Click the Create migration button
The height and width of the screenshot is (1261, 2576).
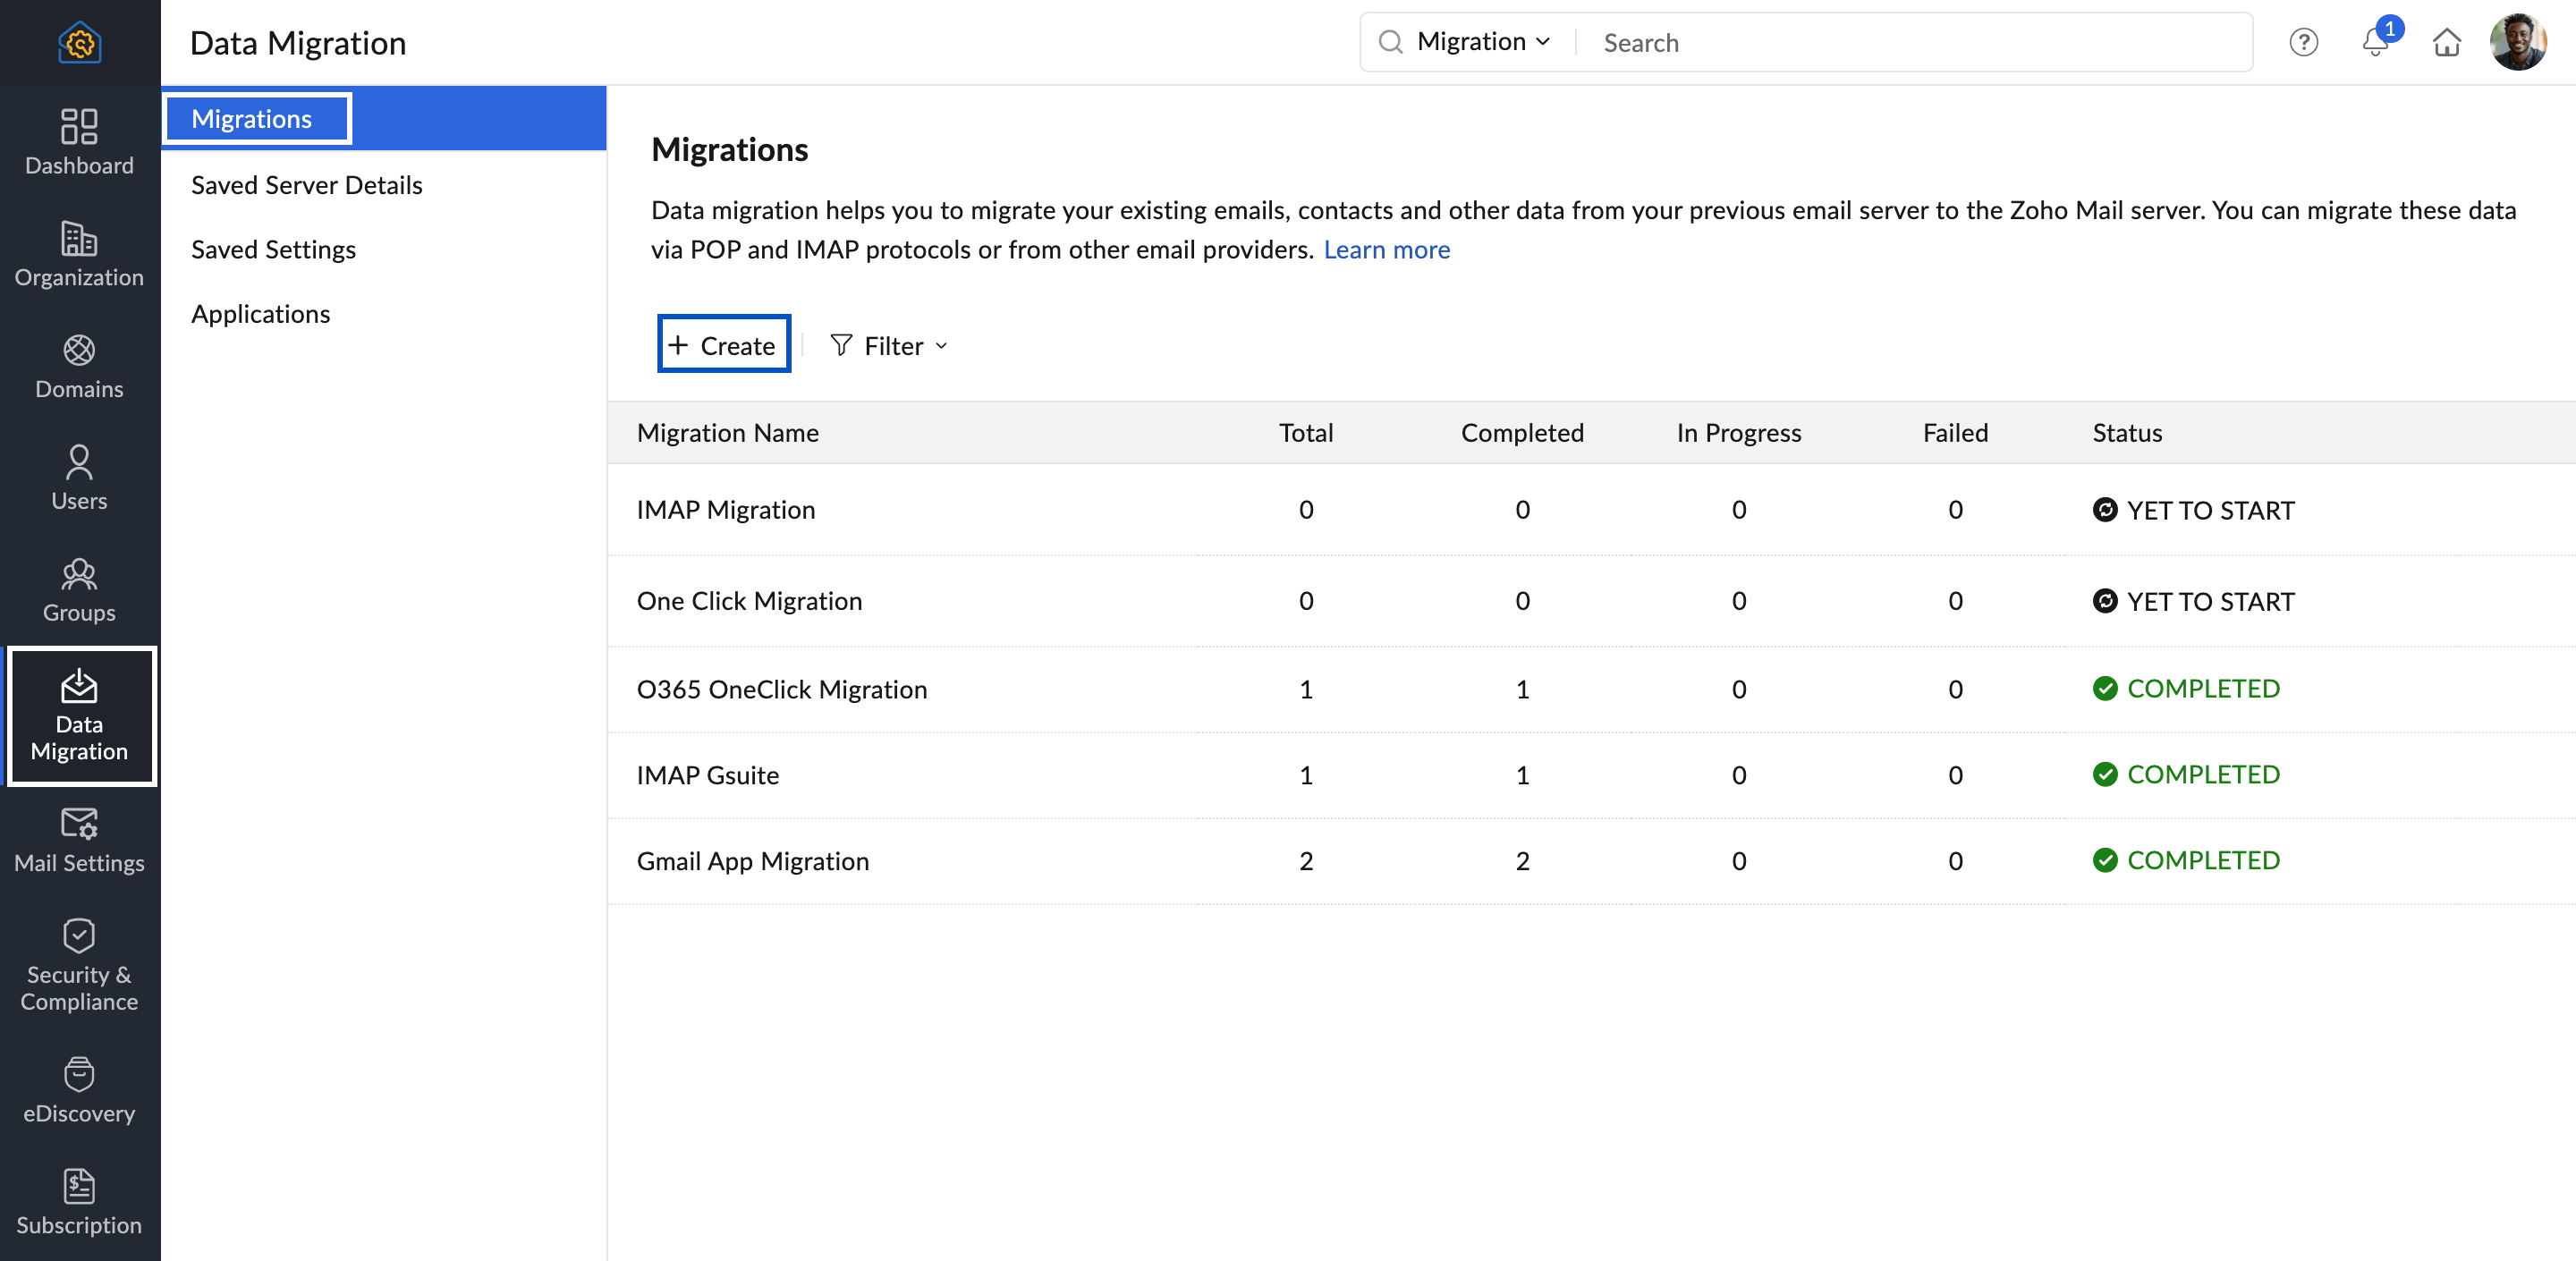tap(723, 345)
